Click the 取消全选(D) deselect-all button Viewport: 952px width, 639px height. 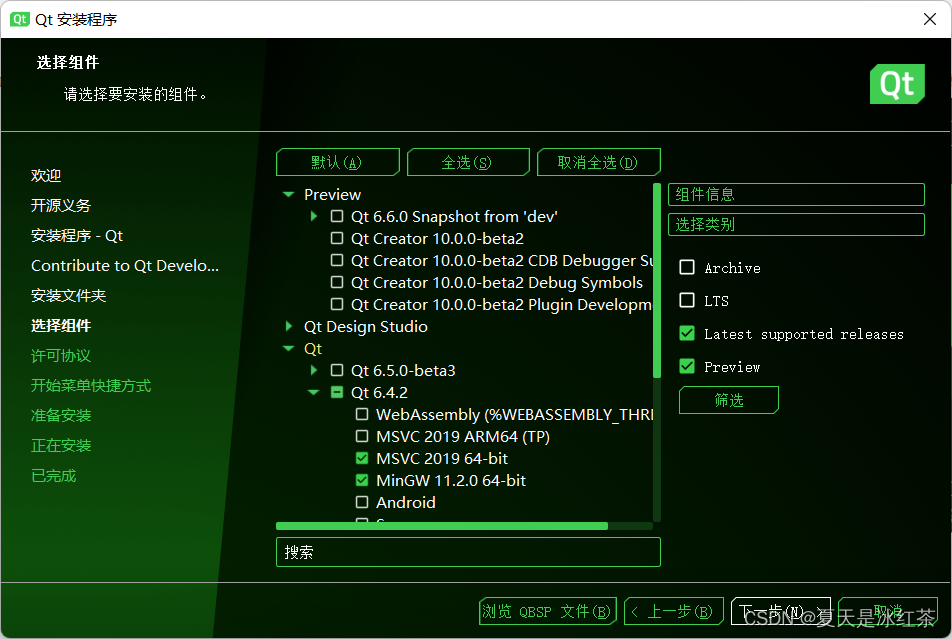[x=599, y=162]
